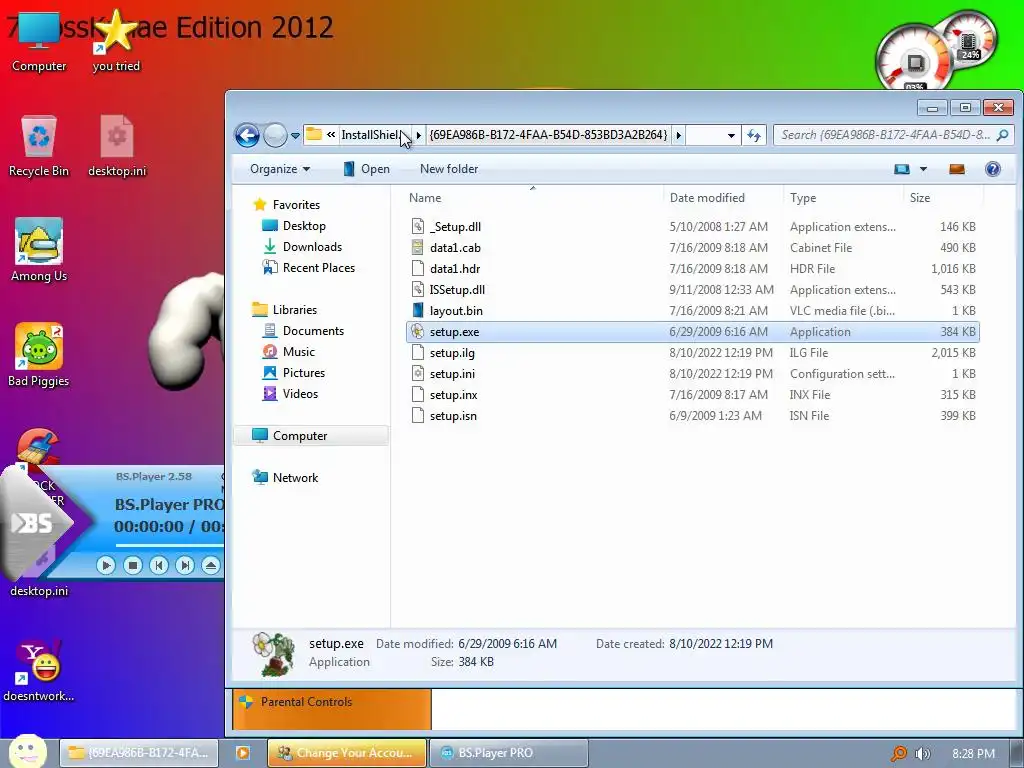The height and width of the screenshot is (768, 1024).
Task: Click the InstallShield breadcrumb segment
Action: click(x=370, y=135)
